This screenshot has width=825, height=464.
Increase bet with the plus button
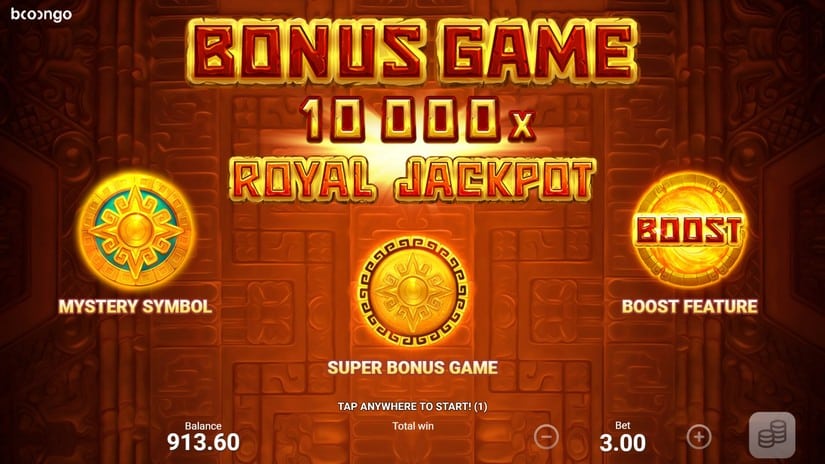click(699, 437)
